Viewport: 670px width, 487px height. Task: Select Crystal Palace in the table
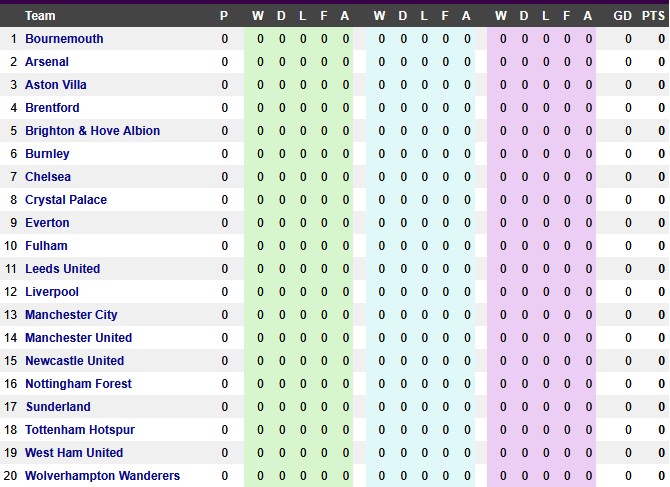66,200
